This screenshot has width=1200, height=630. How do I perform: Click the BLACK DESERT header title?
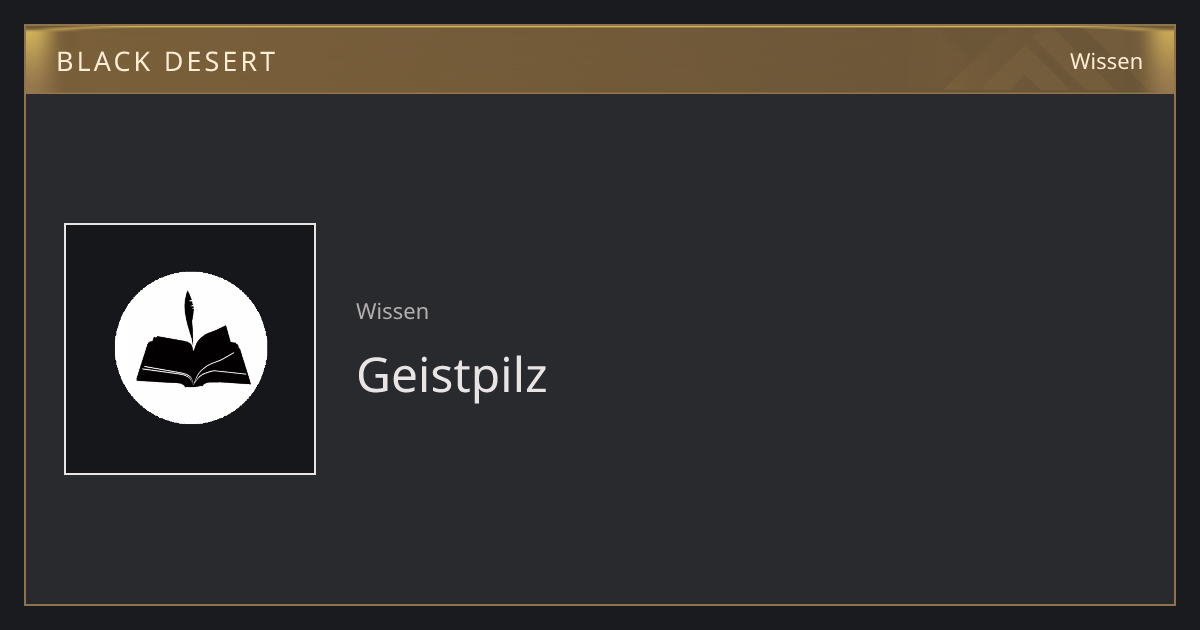(x=166, y=62)
